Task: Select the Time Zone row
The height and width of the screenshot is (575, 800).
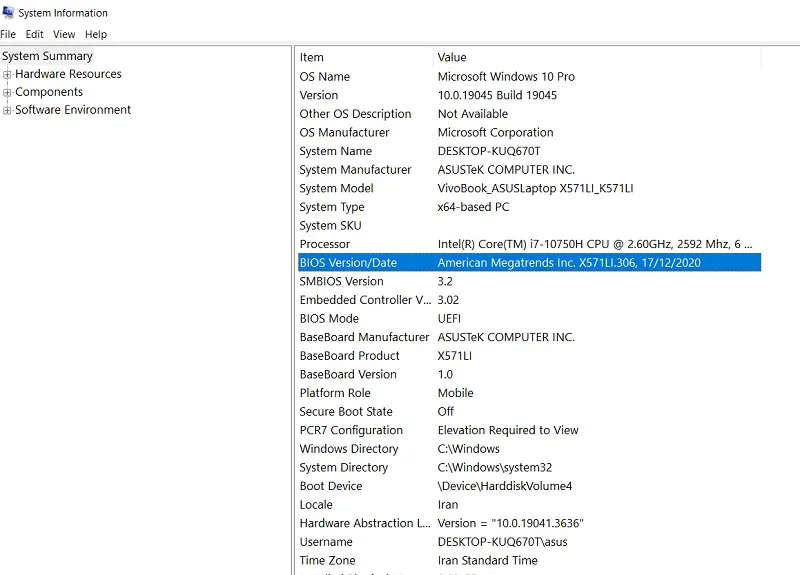Action: (529, 561)
